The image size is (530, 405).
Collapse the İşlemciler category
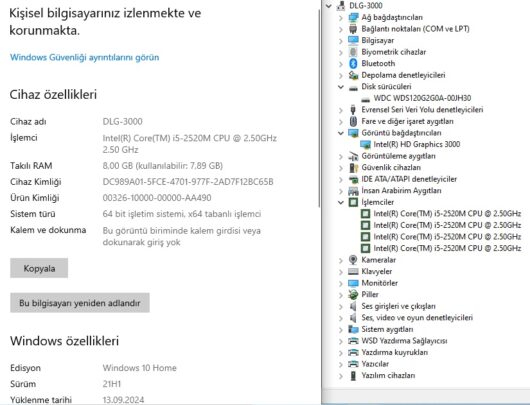[x=341, y=202]
